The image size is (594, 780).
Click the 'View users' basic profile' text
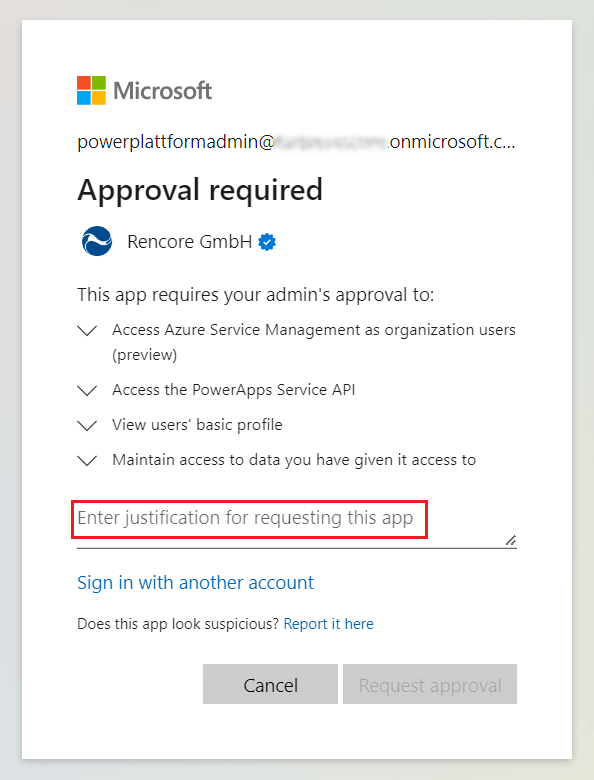(x=198, y=425)
